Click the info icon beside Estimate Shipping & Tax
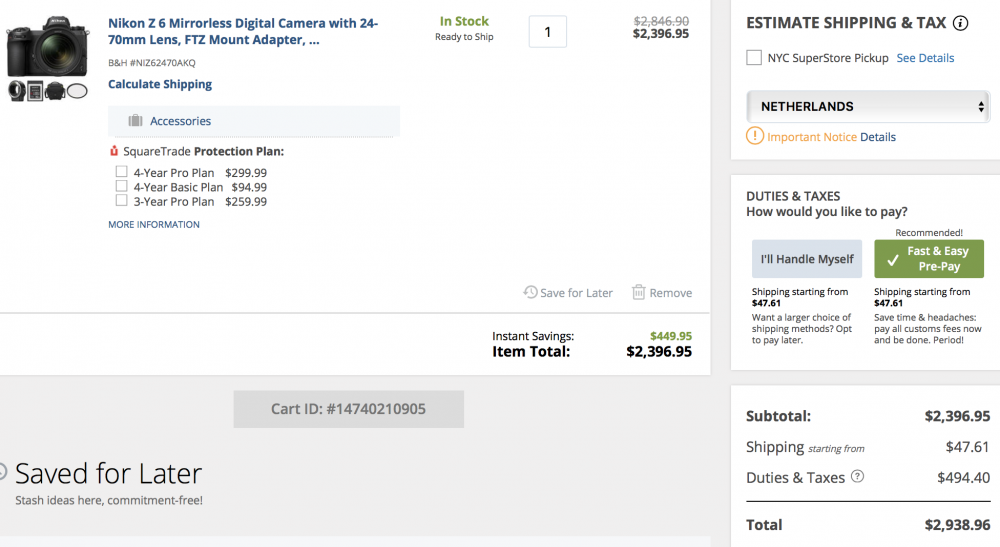The width and height of the screenshot is (1000, 547). [960, 24]
